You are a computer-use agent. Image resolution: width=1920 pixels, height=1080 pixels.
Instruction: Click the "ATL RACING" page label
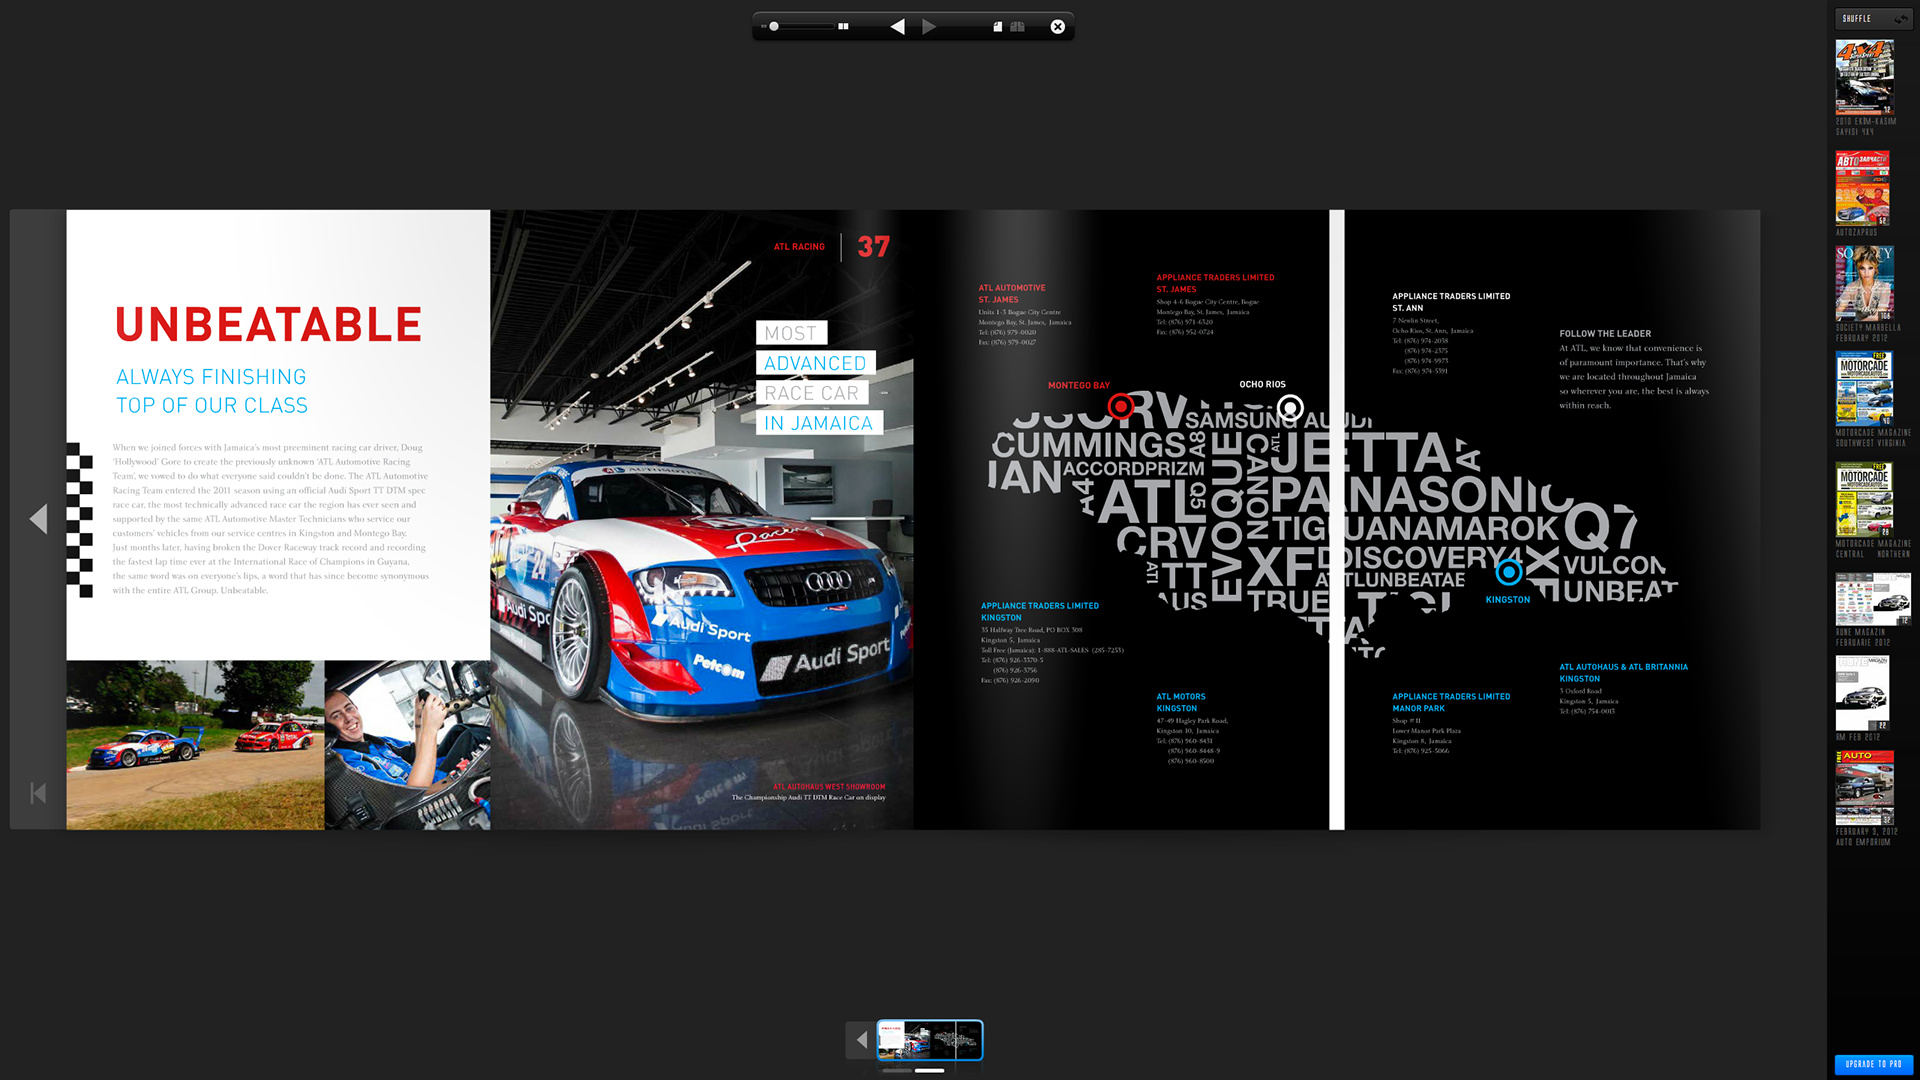tap(799, 247)
